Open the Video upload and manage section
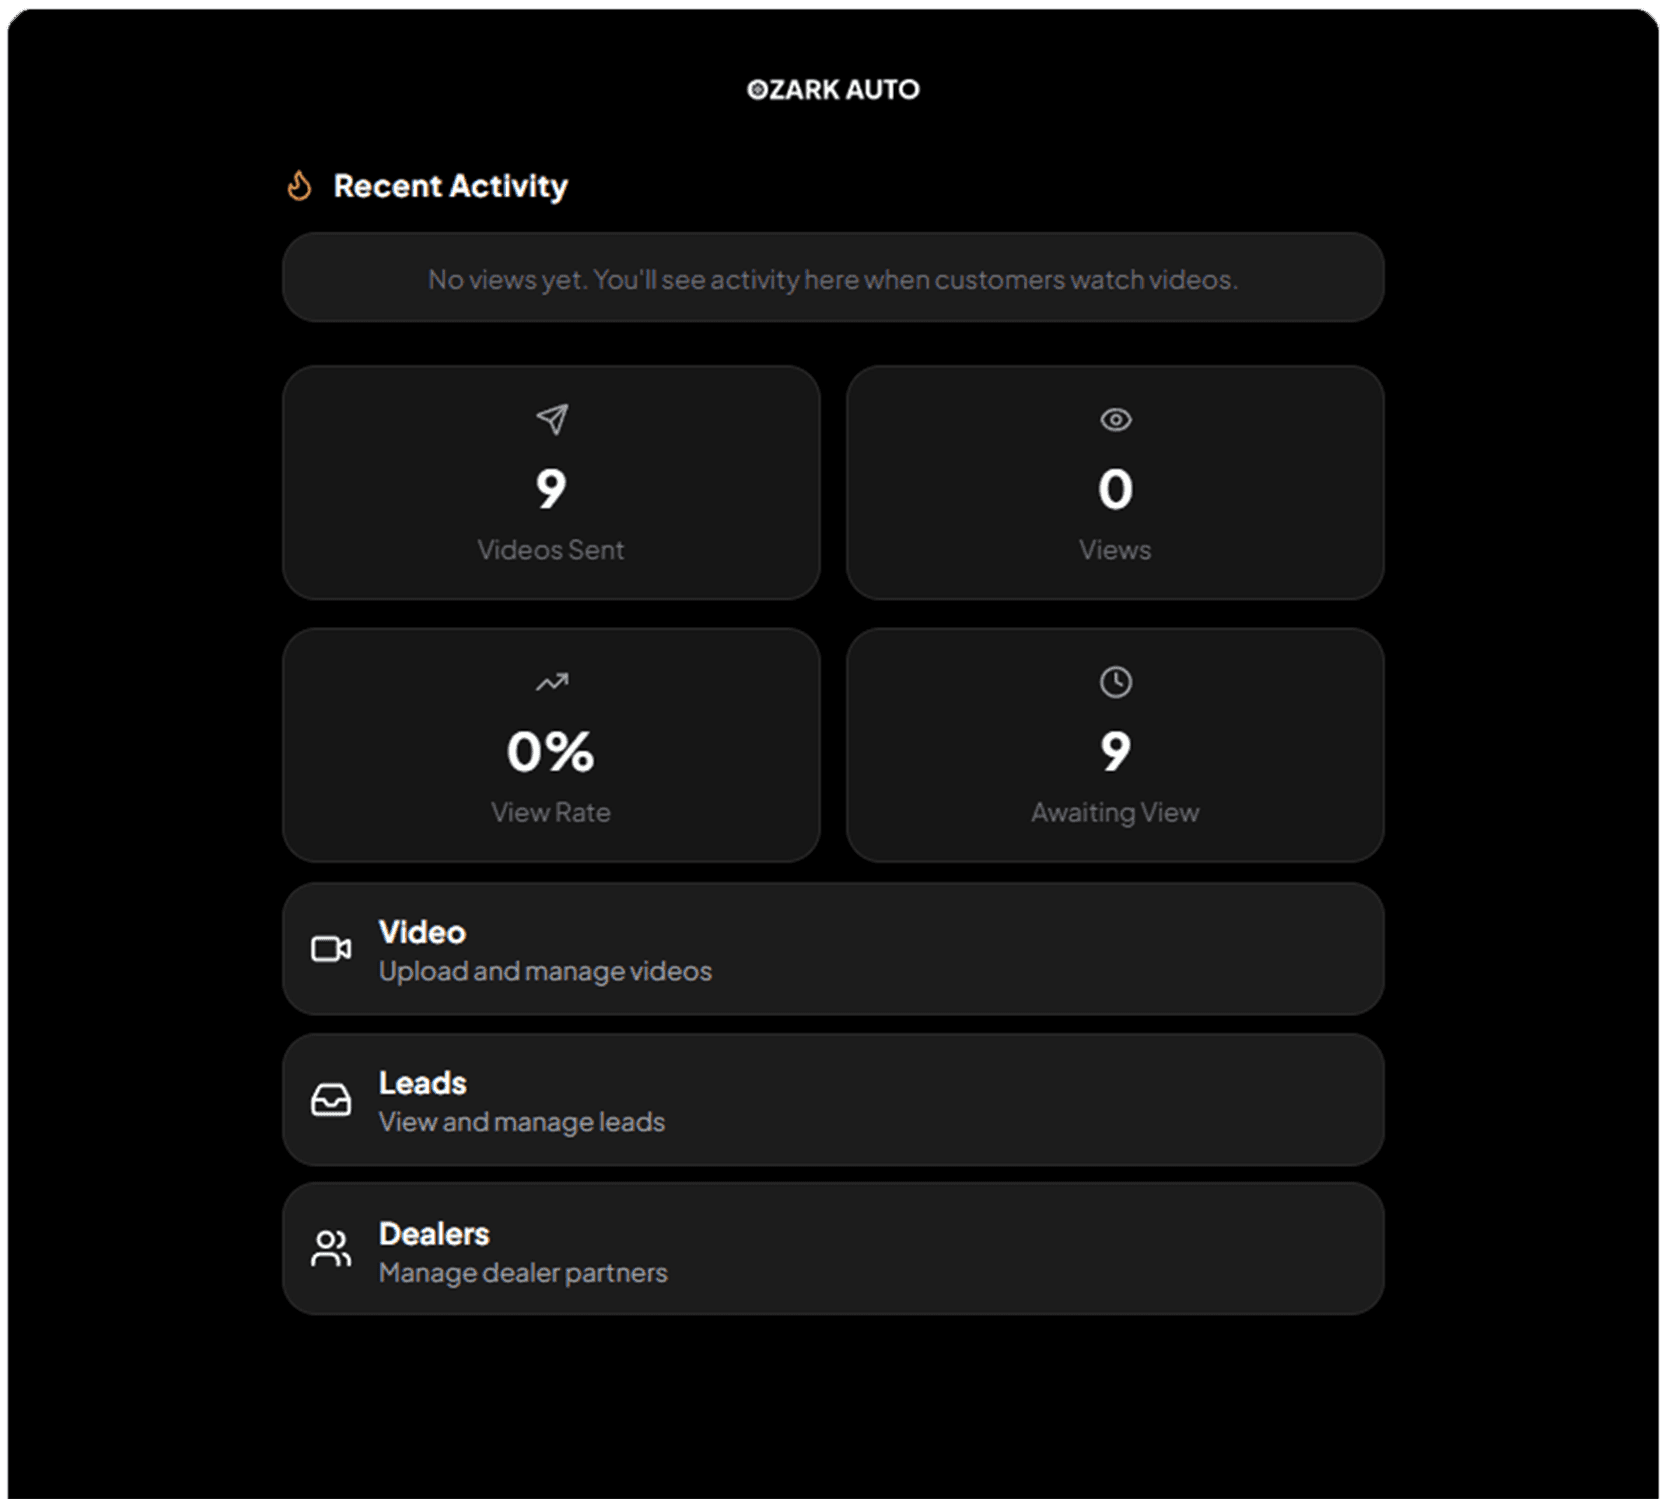This screenshot has width=1666, height=1499. click(833, 949)
